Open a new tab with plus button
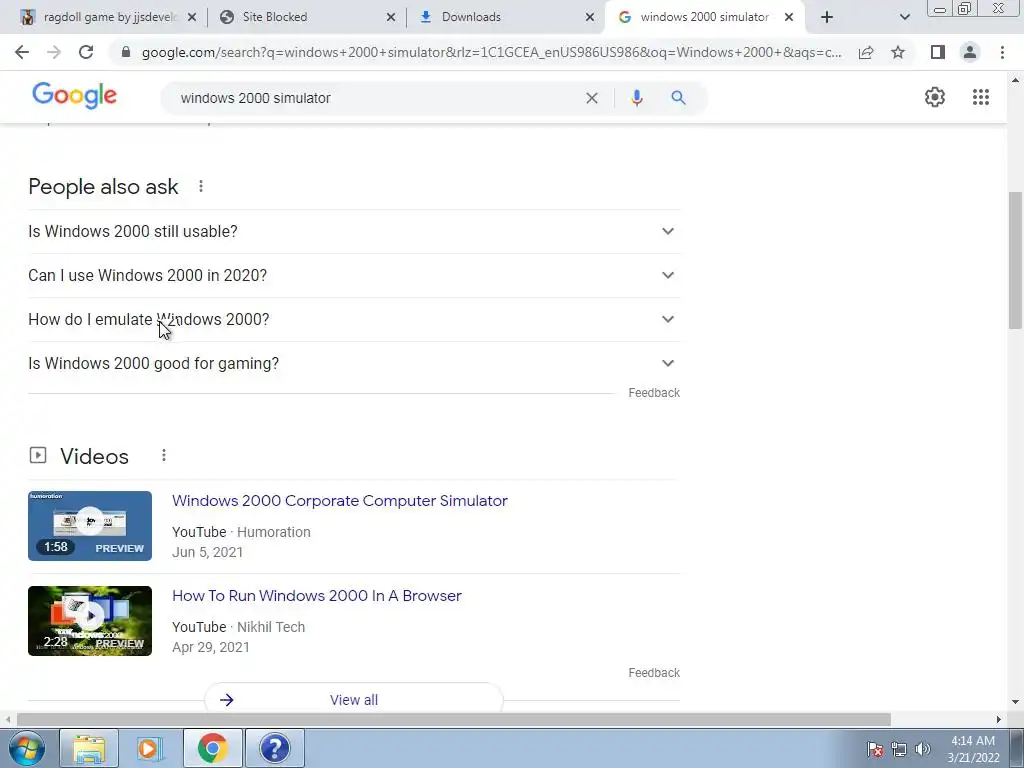The image size is (1024, 768). coord(827,17)
